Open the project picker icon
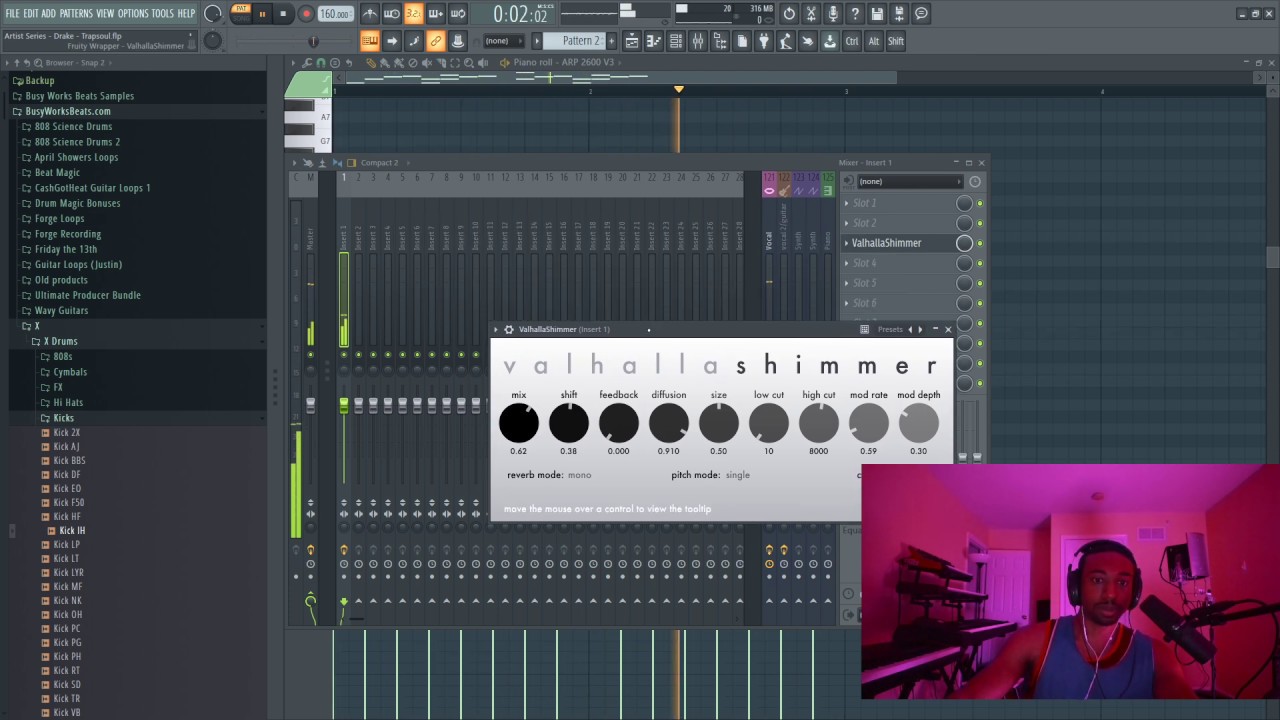 [x=742, y=41]
